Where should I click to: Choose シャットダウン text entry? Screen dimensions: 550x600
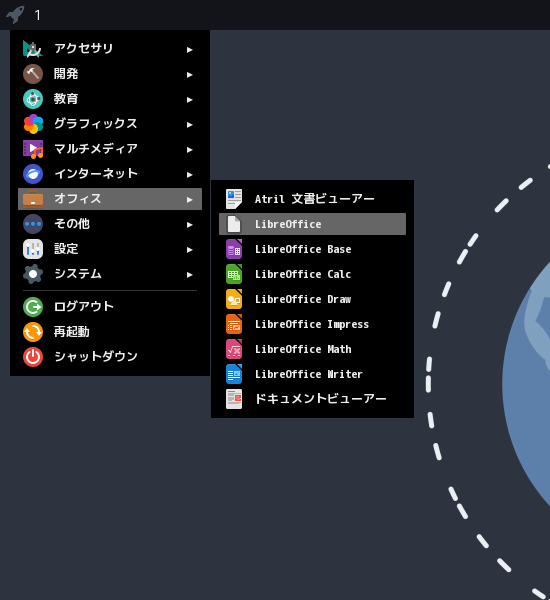click(x=96, y=357)
